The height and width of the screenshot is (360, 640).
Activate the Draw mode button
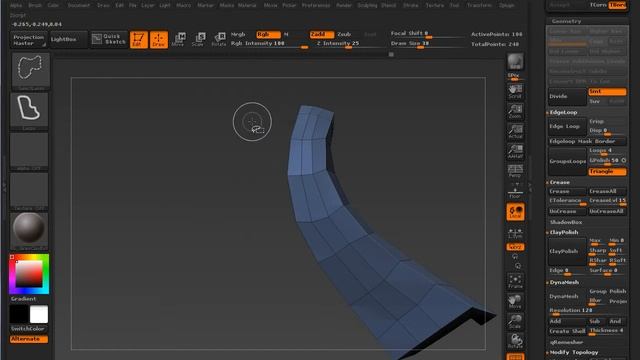click(x=159, y=40)
